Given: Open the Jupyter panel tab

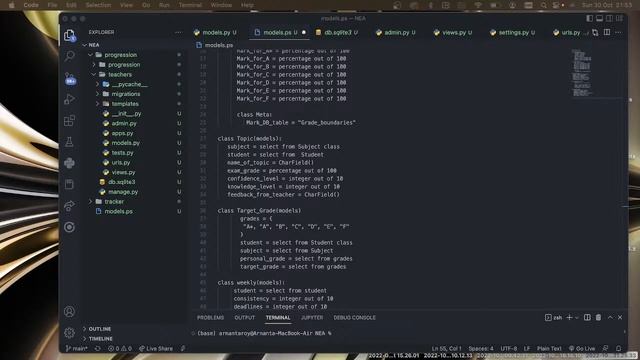Looking at the screenshot, I should 312,318.
